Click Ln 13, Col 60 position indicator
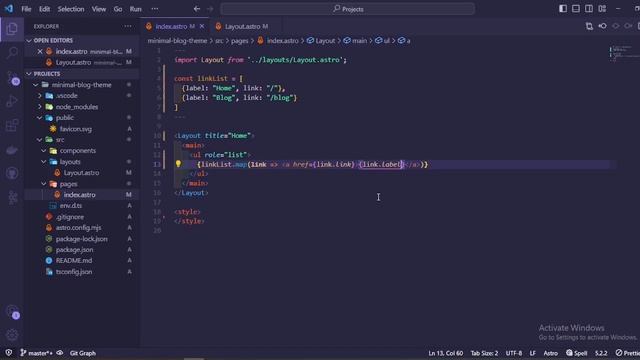 [446, 353]
